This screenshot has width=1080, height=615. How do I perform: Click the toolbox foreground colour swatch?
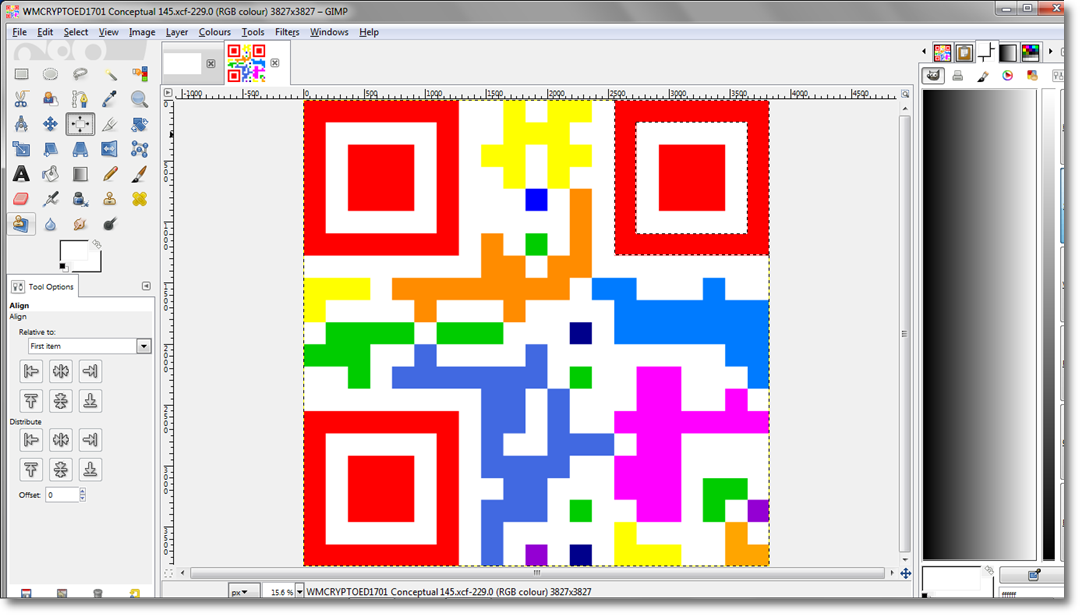coord(72,251)
